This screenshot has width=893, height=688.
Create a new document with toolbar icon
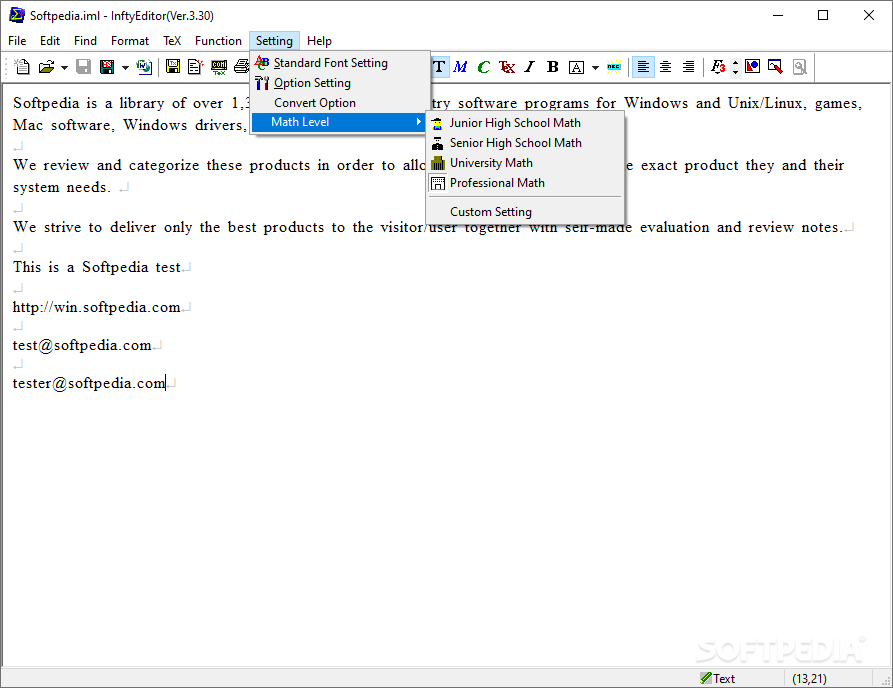point(22,67)
